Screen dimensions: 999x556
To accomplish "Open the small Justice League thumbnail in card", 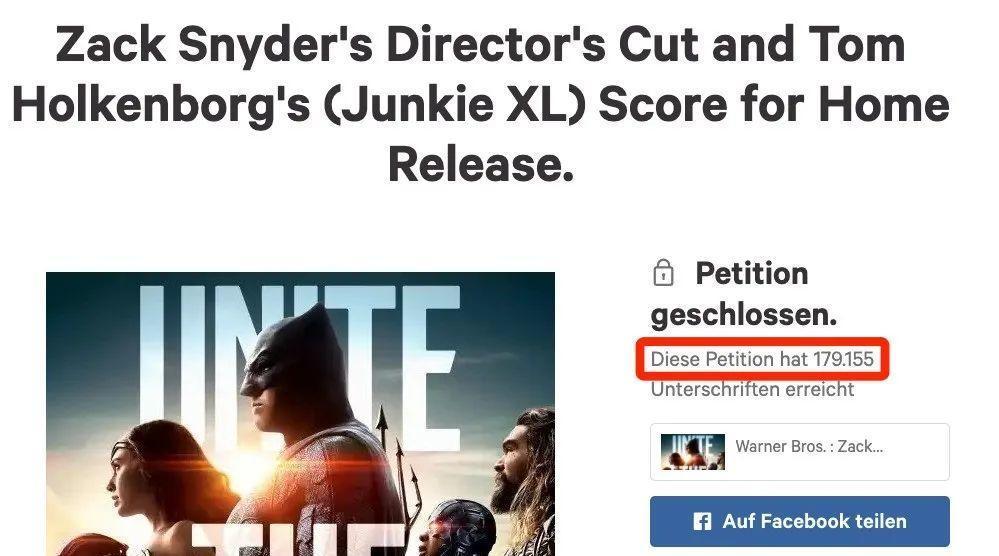I will (693, 452).
